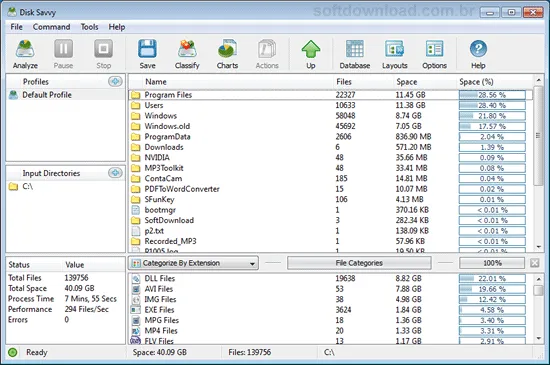Sort by the Space column header
The image size is (550, 365).
407,82
